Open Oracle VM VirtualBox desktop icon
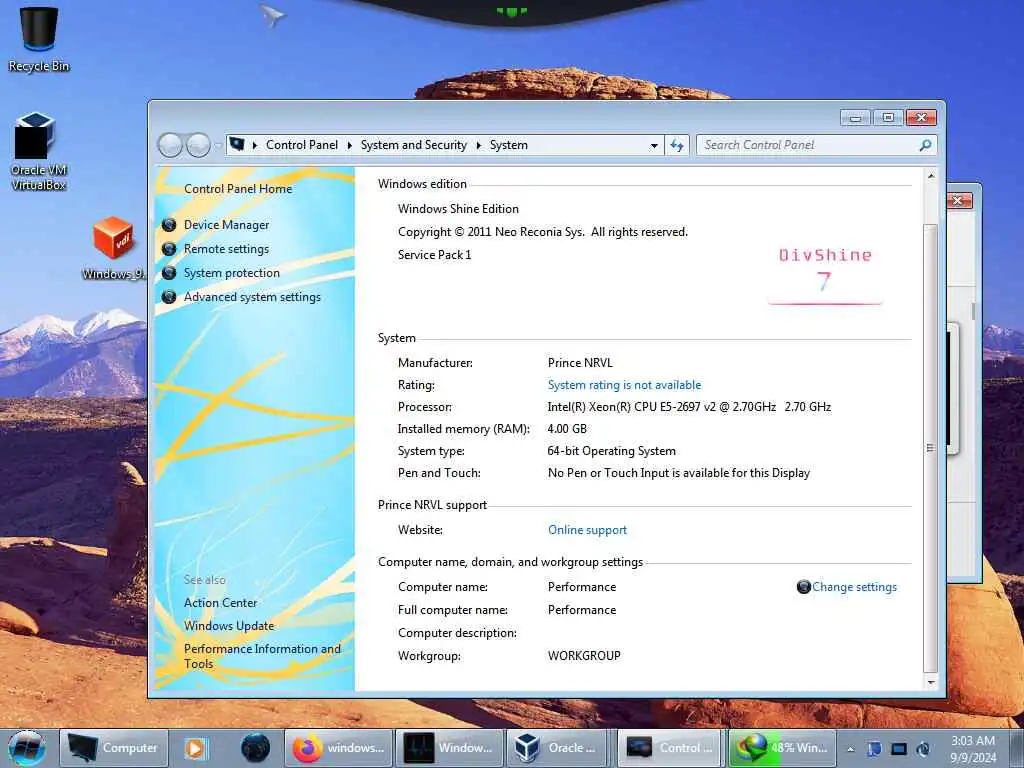The image size is (1024, 768). coord(39,152)
